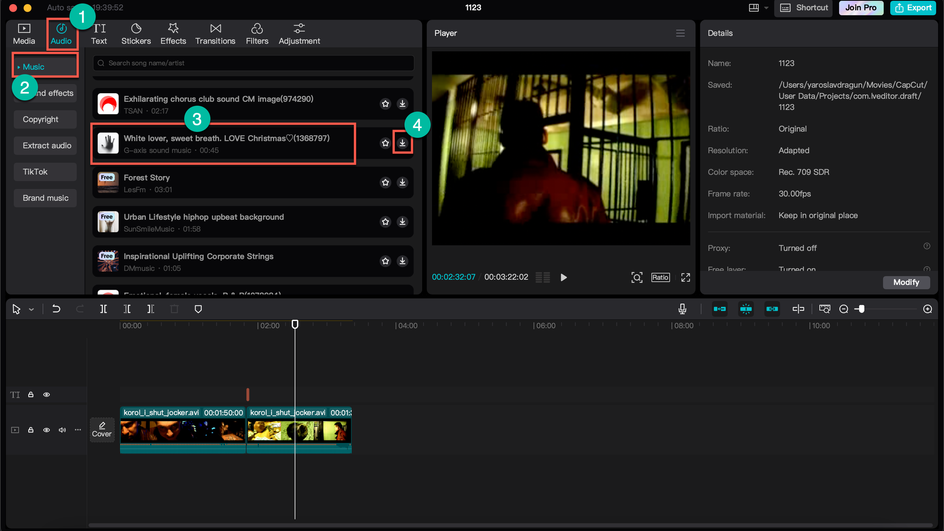Open the Ratio options in Player

[660, 278]
